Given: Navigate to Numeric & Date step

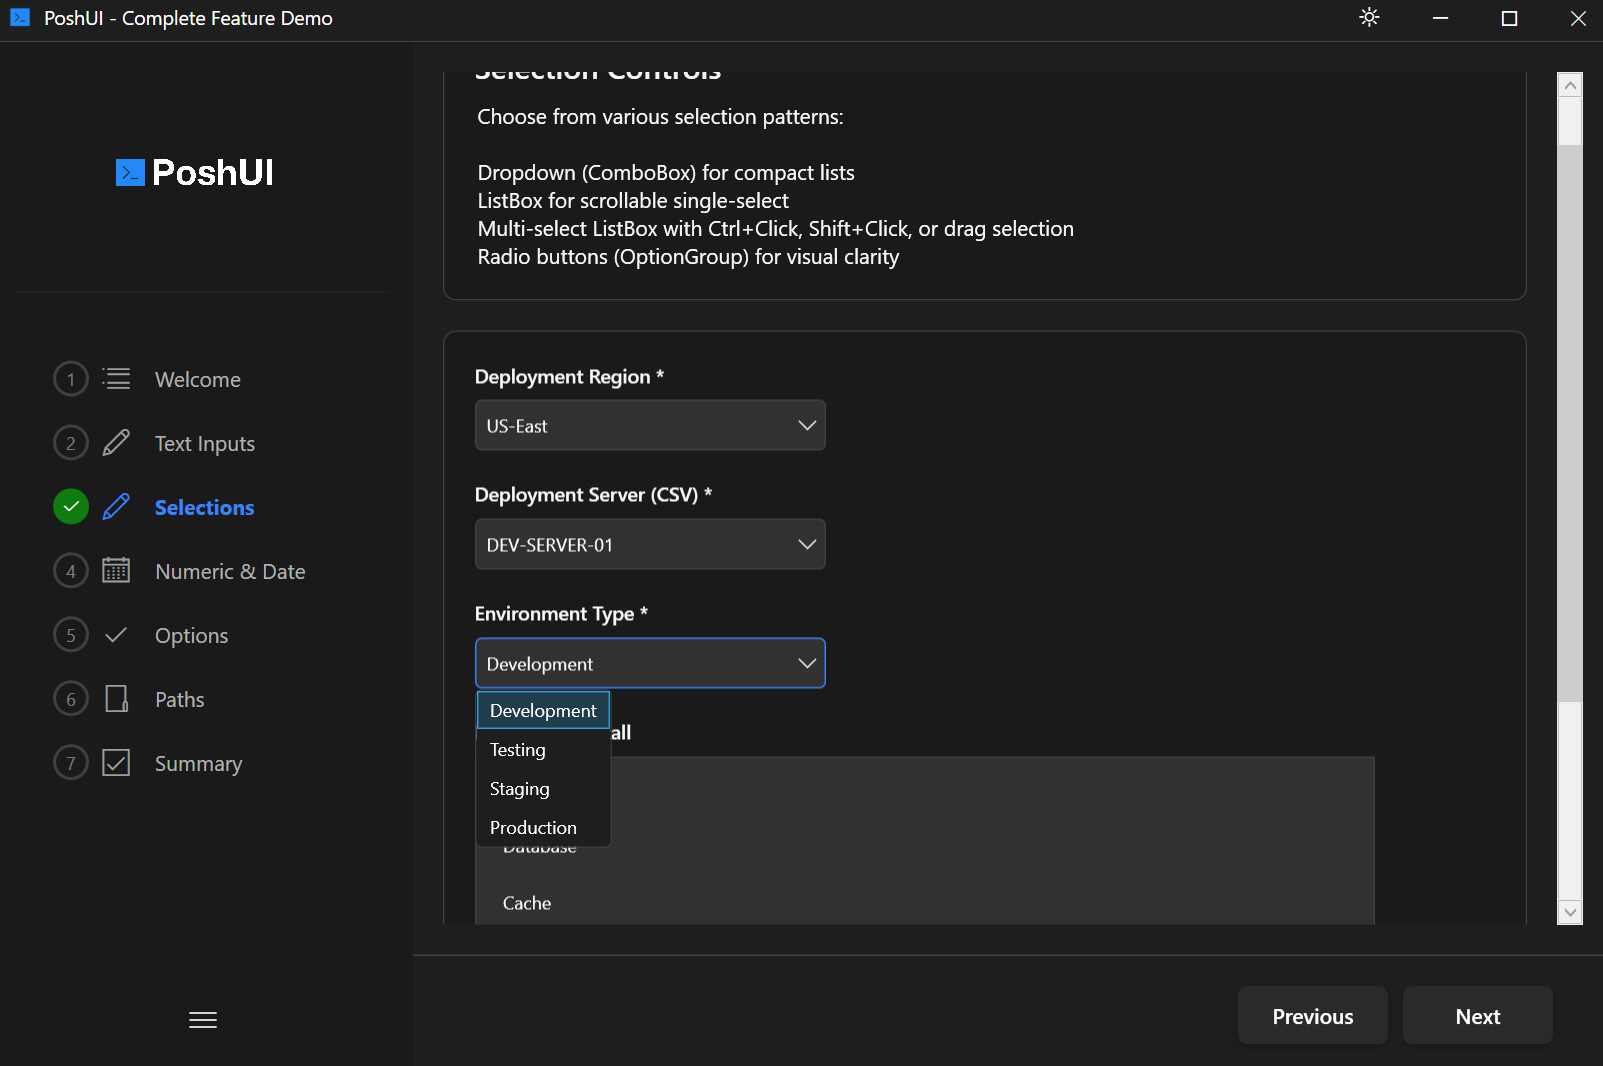Looking at the screenshot, I should 230,572.
